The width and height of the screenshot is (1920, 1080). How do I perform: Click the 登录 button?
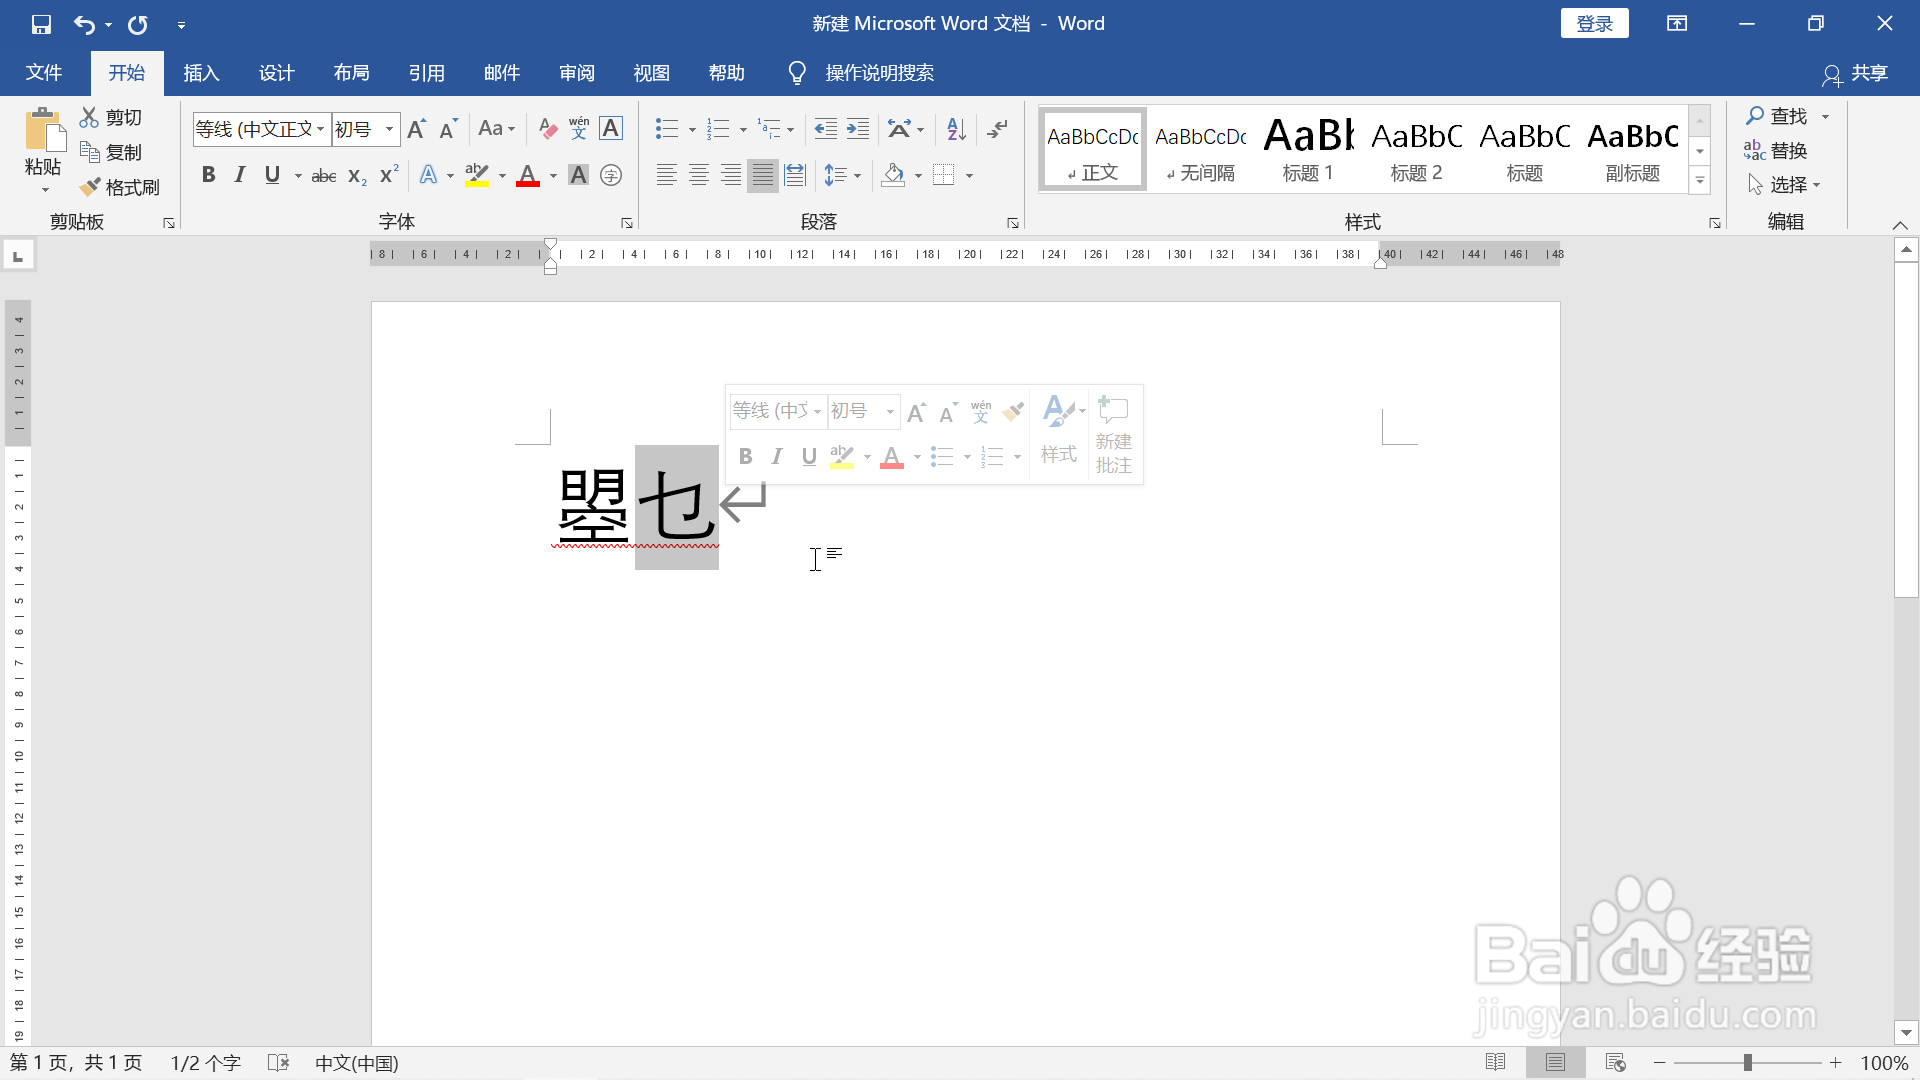point(1594,23)
